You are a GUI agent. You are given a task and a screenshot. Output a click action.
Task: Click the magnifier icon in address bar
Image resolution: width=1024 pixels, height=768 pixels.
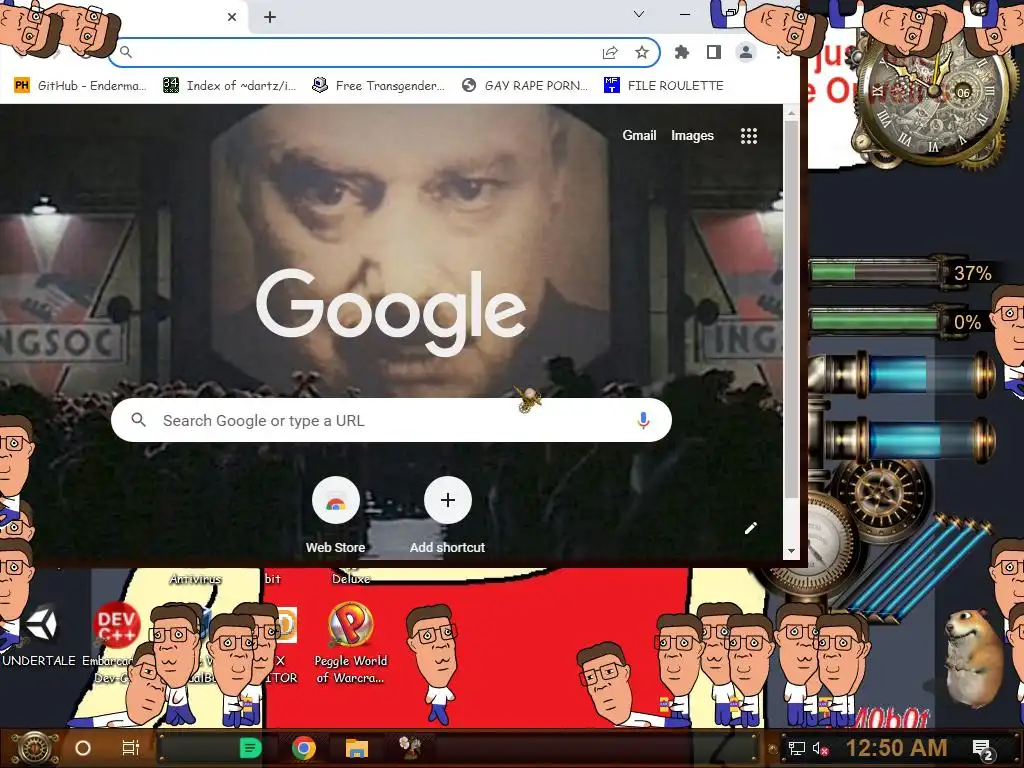[126, 52]
